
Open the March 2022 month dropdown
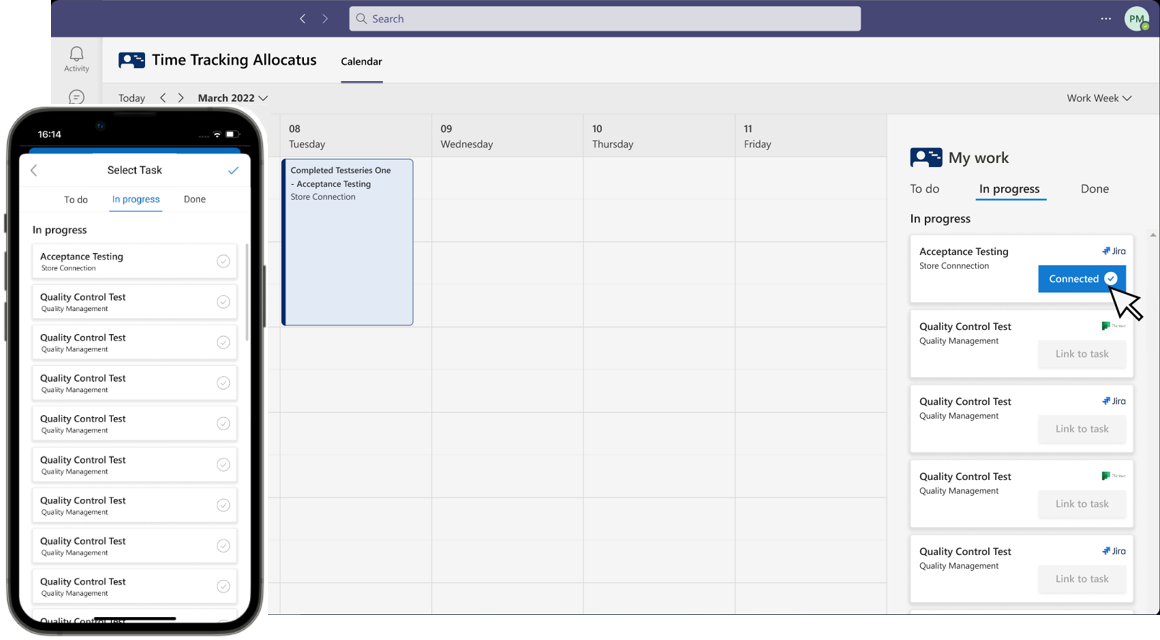(x=232, y=98)
